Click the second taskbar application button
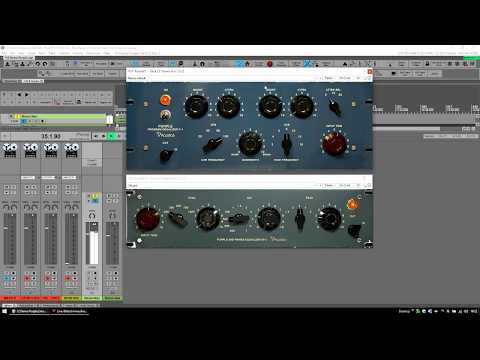This screenshot has width=480, height=360. click(x=70, y=311)
